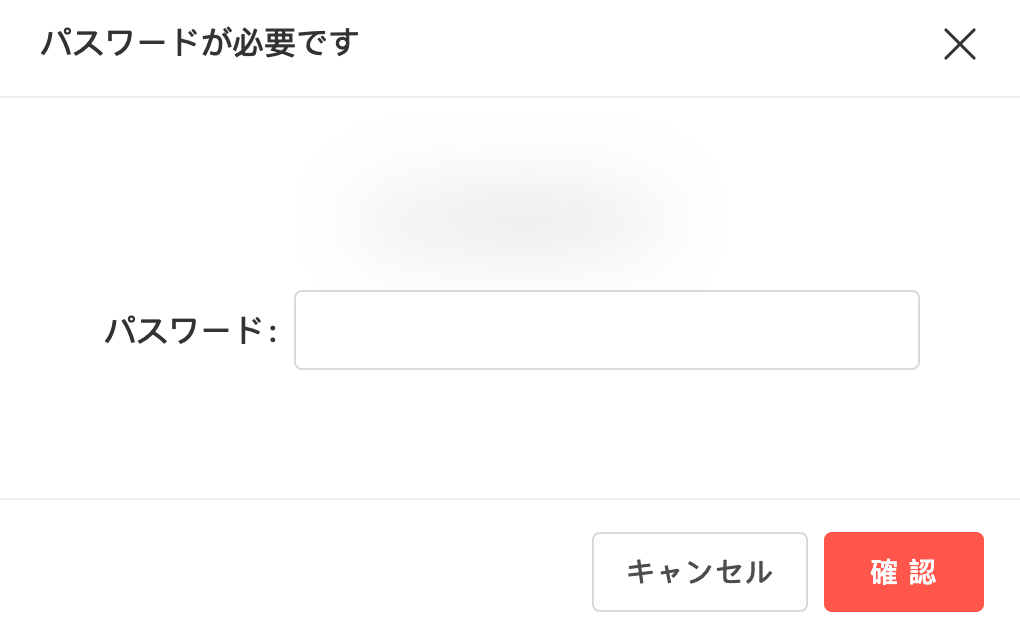Select the パスワード: field label
The height and width of the screenshot is (630, 1020).
(191, 331)
